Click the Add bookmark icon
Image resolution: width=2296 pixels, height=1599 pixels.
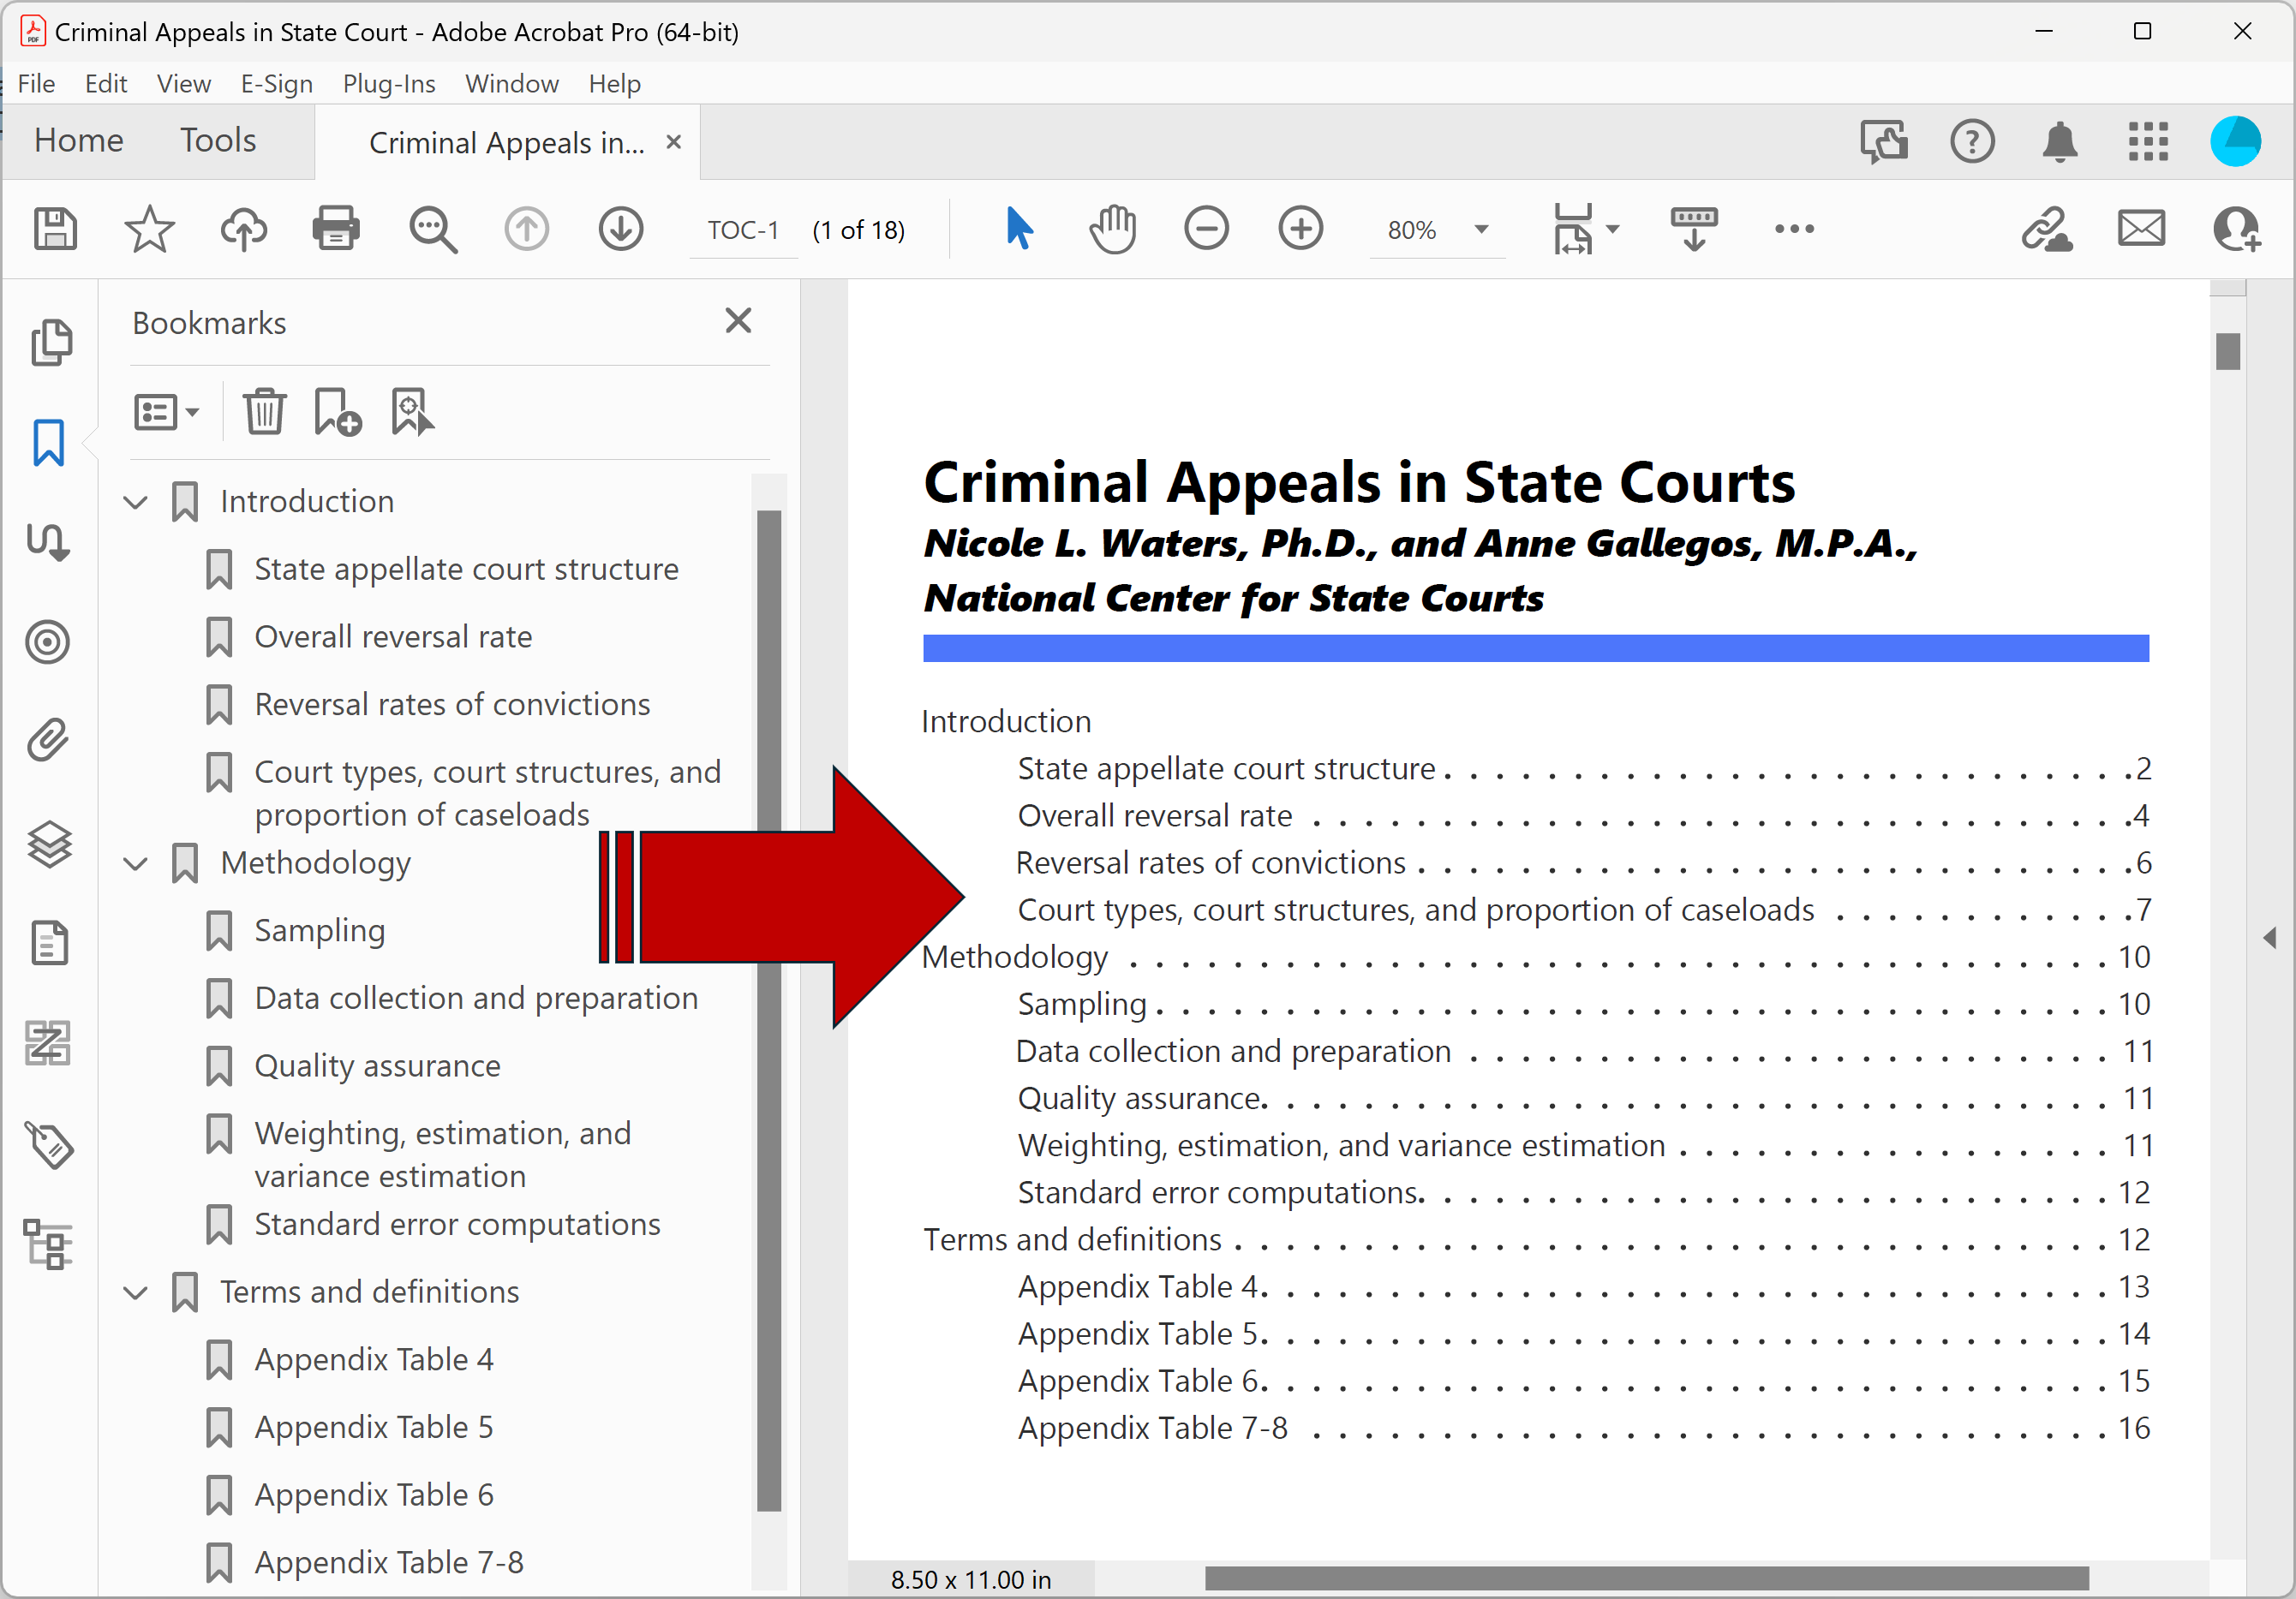point(335,414)
